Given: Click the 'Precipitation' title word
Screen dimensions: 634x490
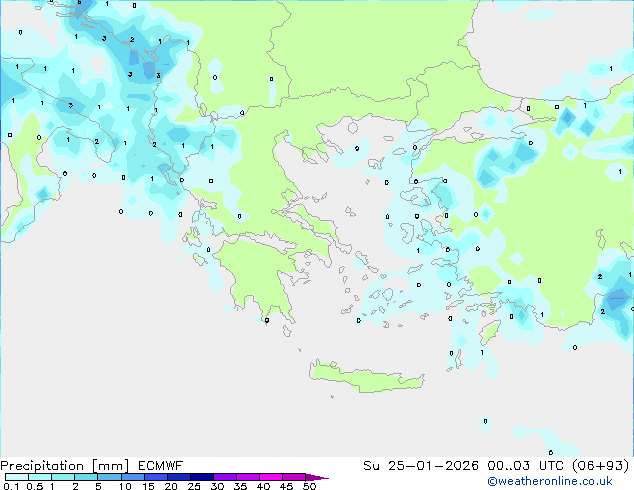Looking at the screenshot, I should pos(42,466).
